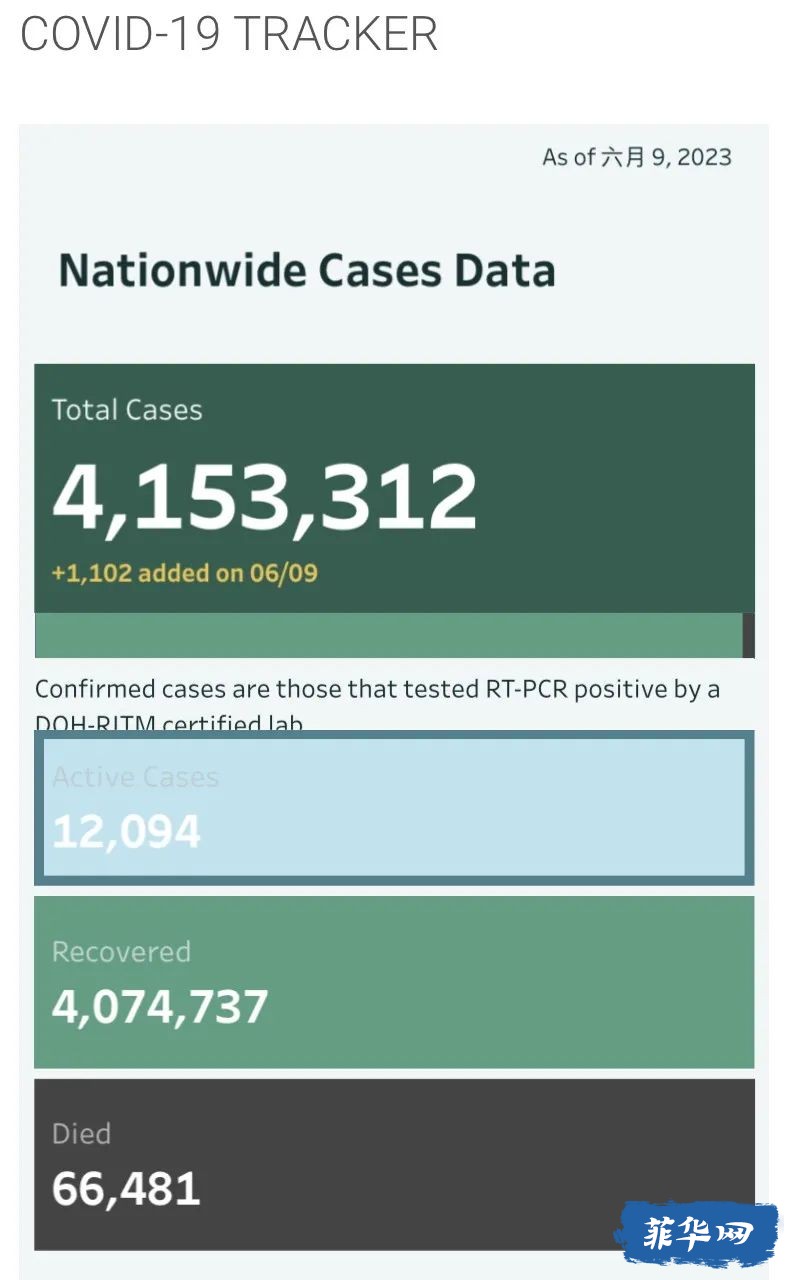Viewport: 789px width, 1280px height.
Task: Click the 12,094 active cases figure
Action: coord(126,832)
